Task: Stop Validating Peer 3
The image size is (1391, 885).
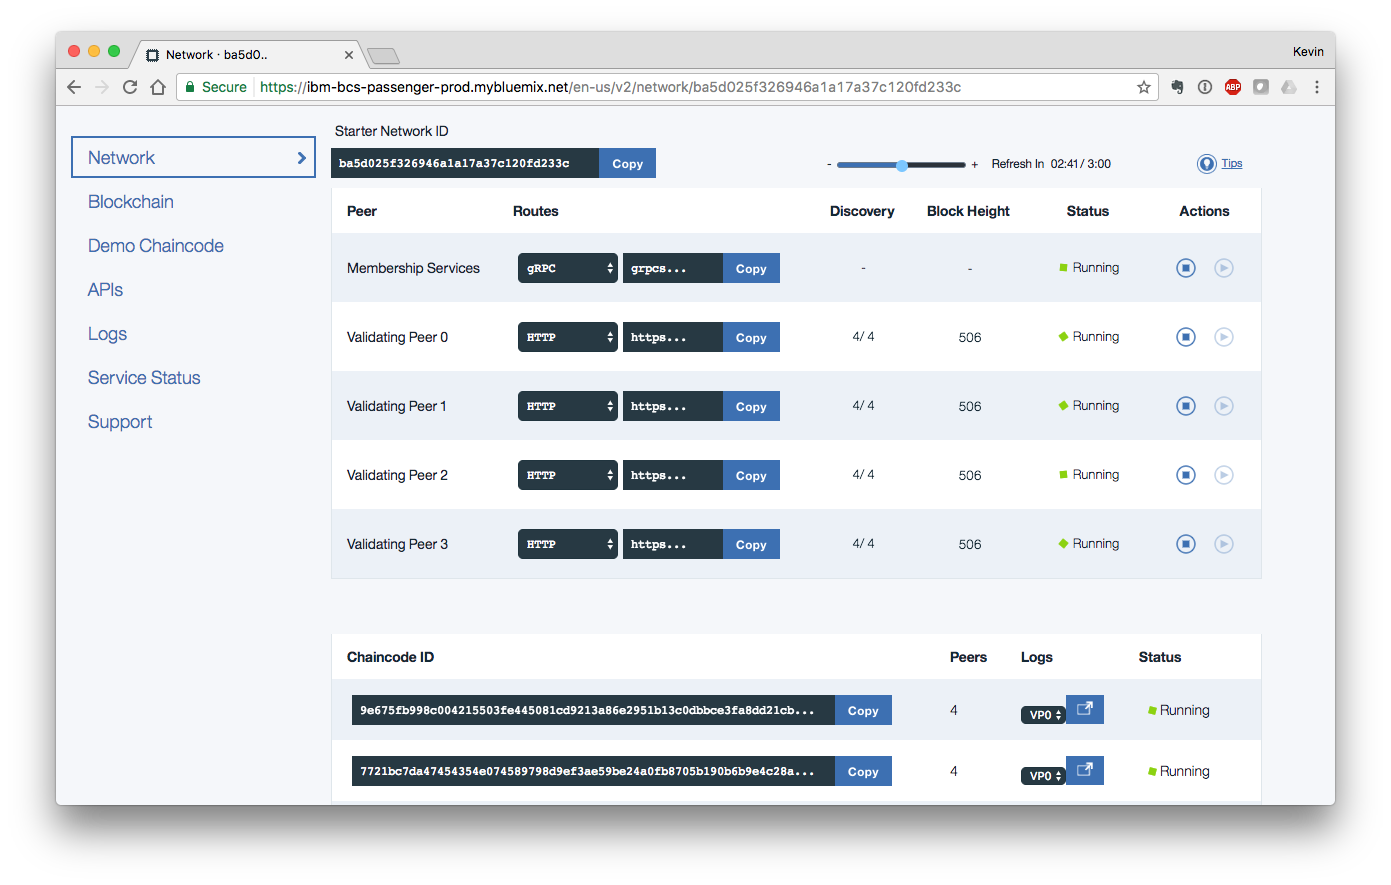Action: click(1186, 544)
